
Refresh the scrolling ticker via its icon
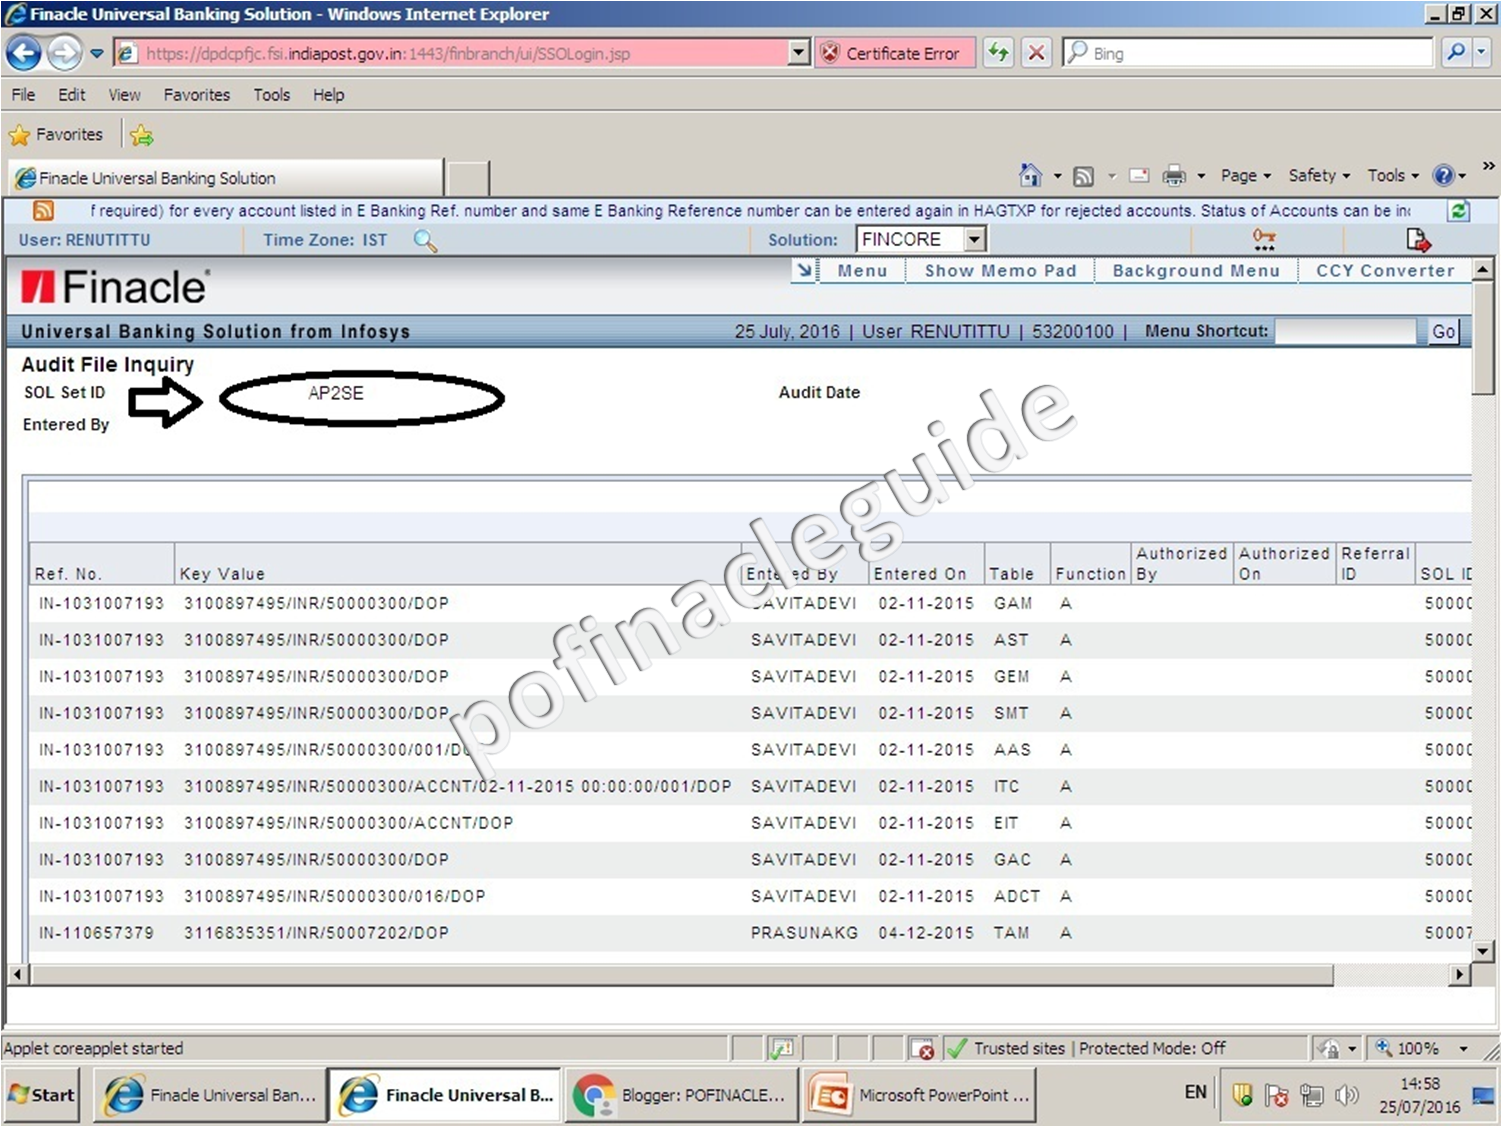tap(1458, 211)
